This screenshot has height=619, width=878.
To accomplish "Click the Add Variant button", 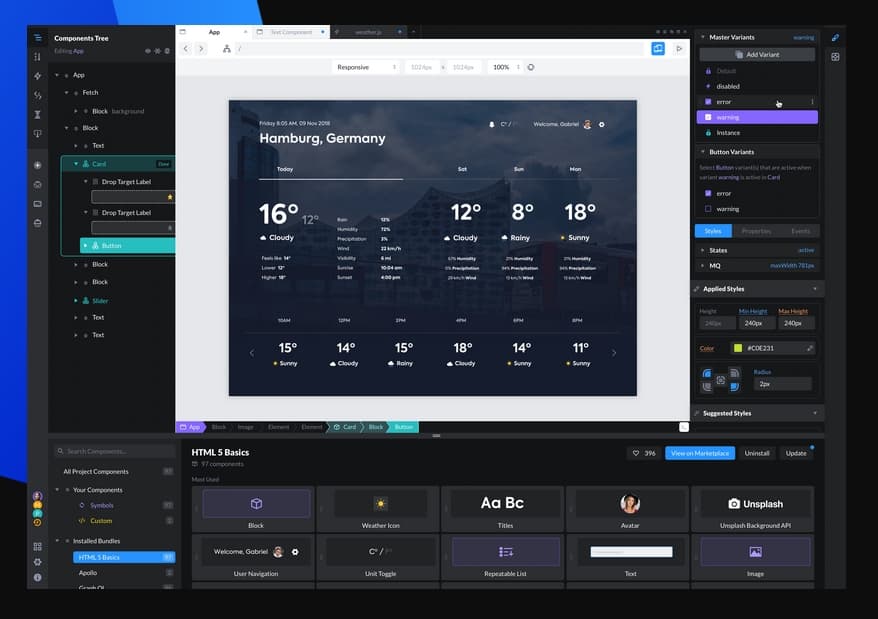I will pyautogui.click(x=757, y=54).
